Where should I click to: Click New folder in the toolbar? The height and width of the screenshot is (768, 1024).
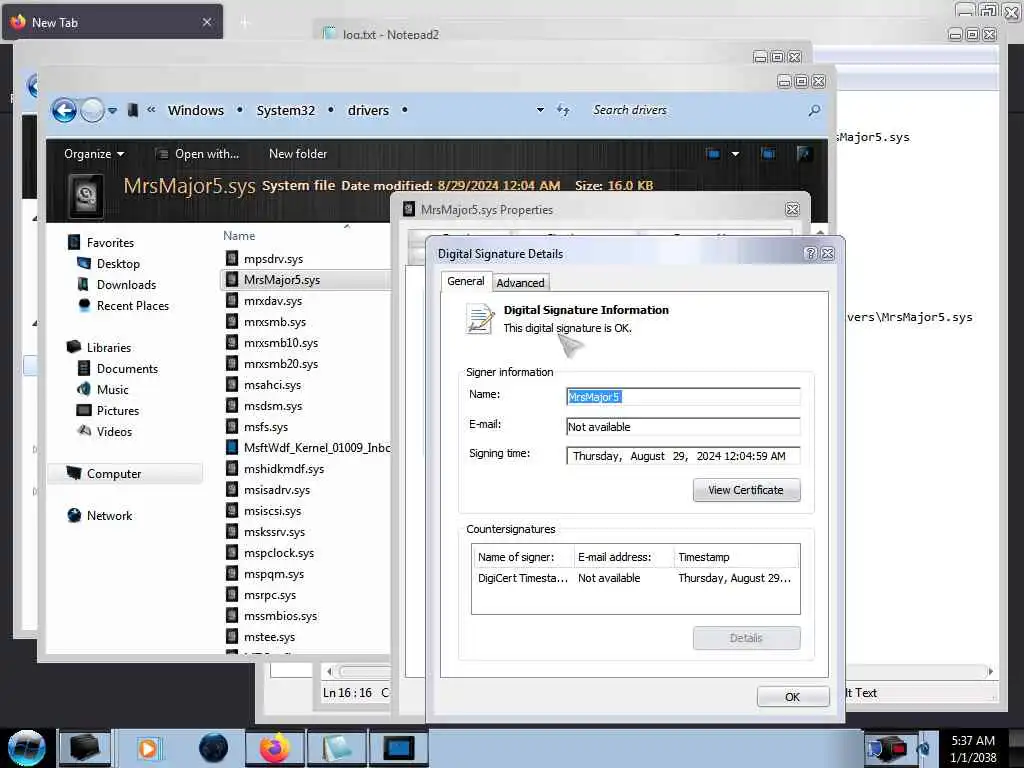(298, 154)
